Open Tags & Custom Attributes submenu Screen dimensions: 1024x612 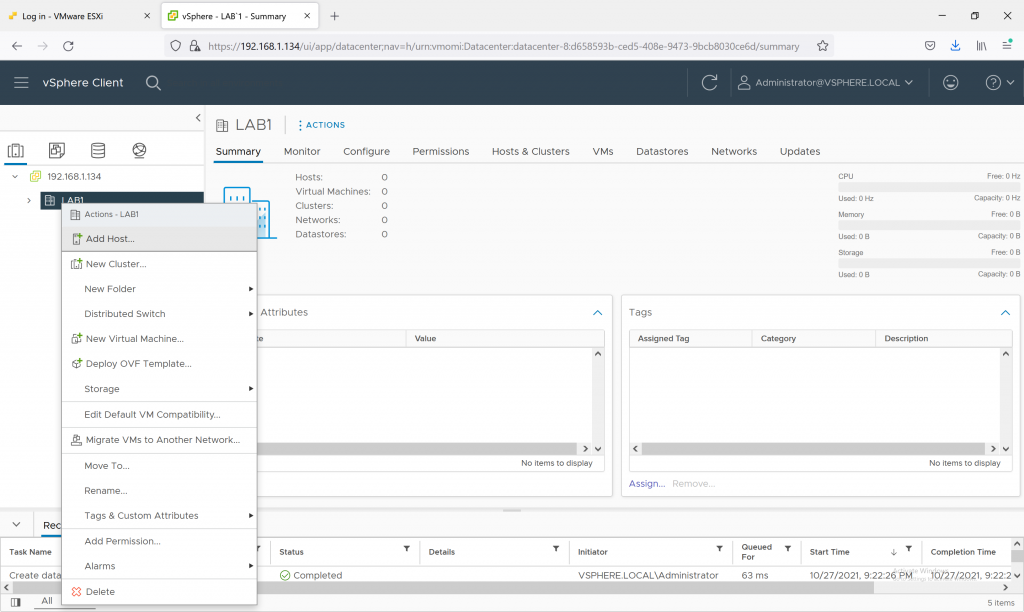(159, 515)
